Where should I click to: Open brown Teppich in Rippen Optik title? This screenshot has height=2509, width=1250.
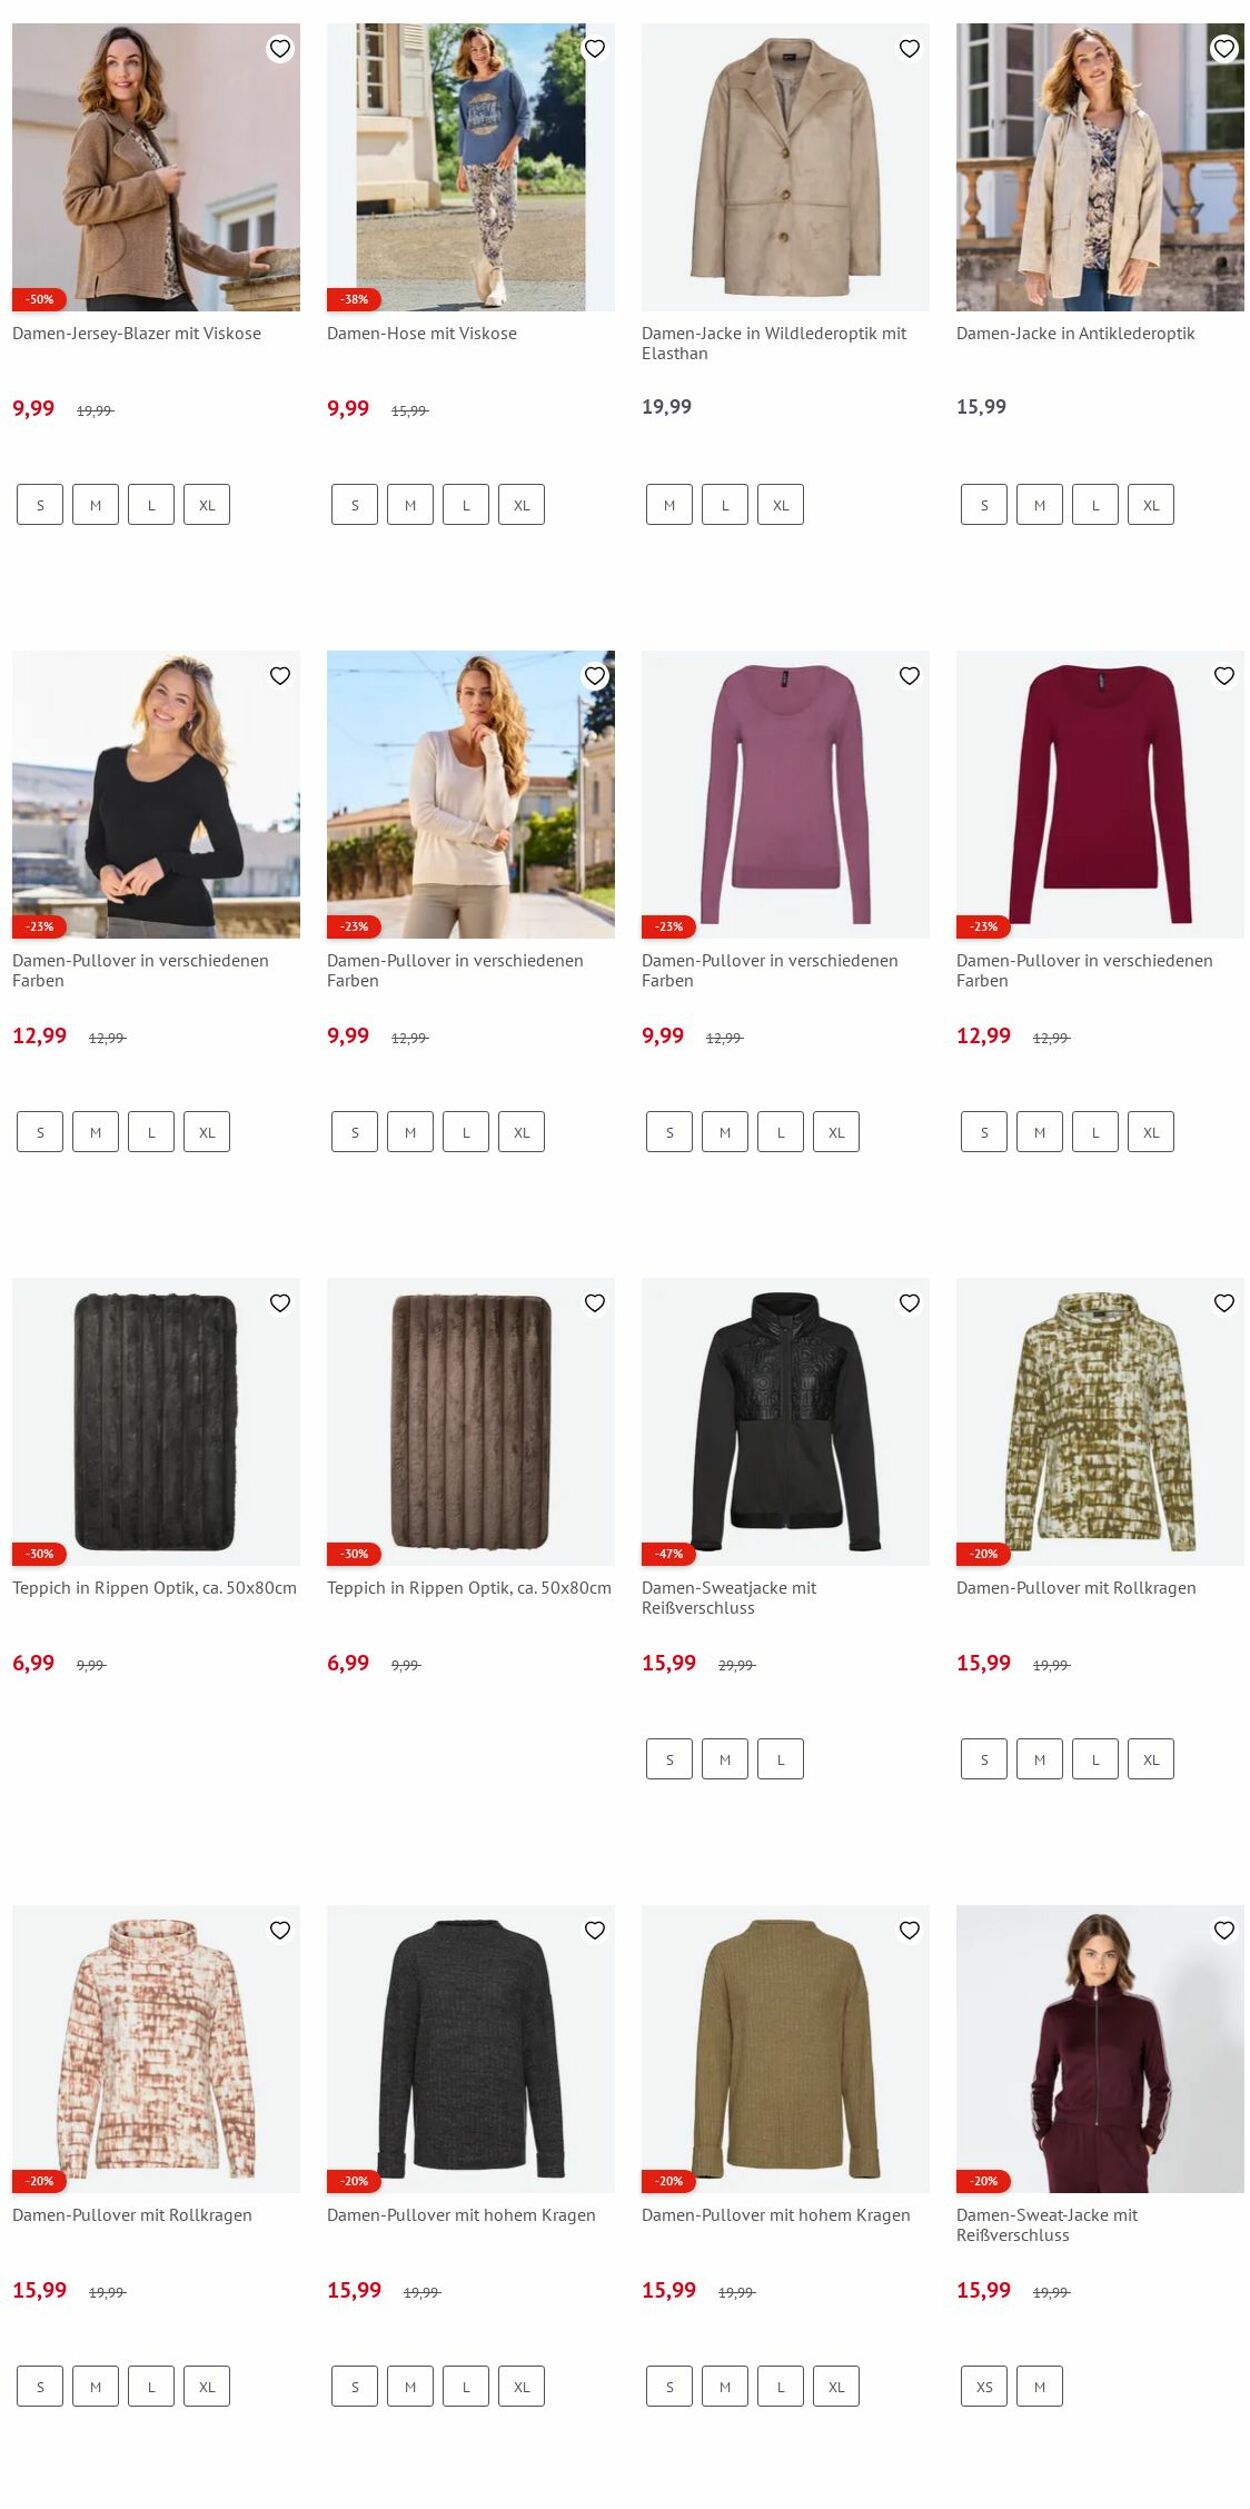[469, 1588]
